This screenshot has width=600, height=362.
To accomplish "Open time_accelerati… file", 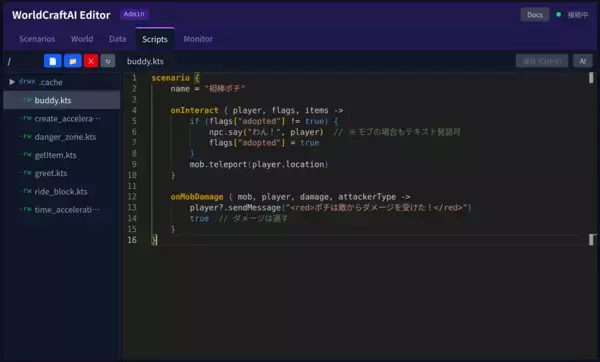I will pyautogui.click(x=62, y=209).
